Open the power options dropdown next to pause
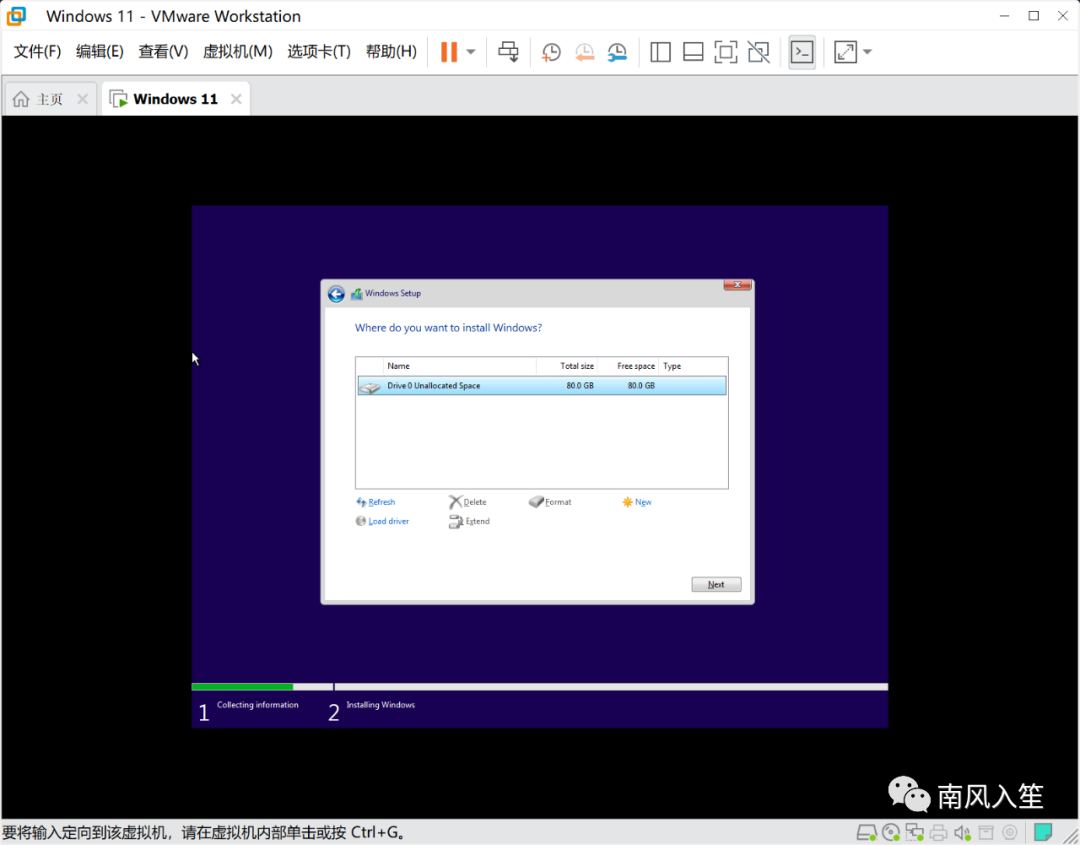Screen dimensions: 1080x845 471,52
